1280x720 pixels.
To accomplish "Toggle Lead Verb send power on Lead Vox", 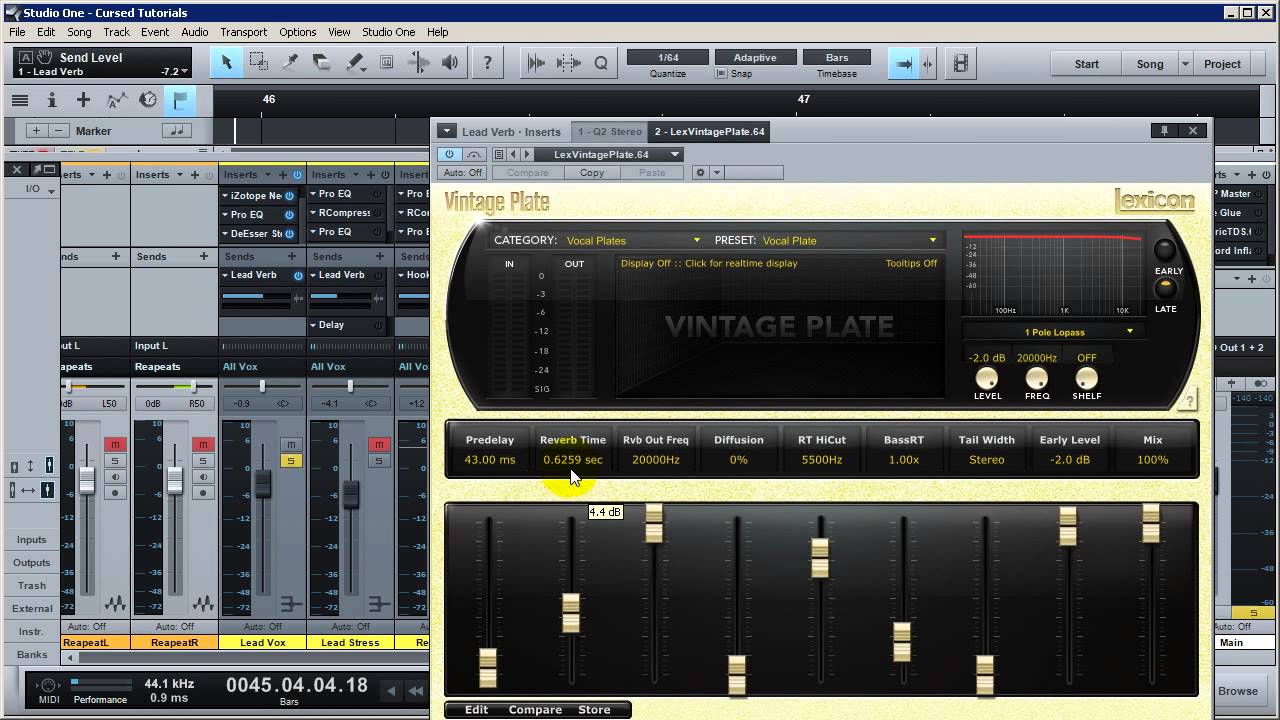I will (x=298, y=275).
